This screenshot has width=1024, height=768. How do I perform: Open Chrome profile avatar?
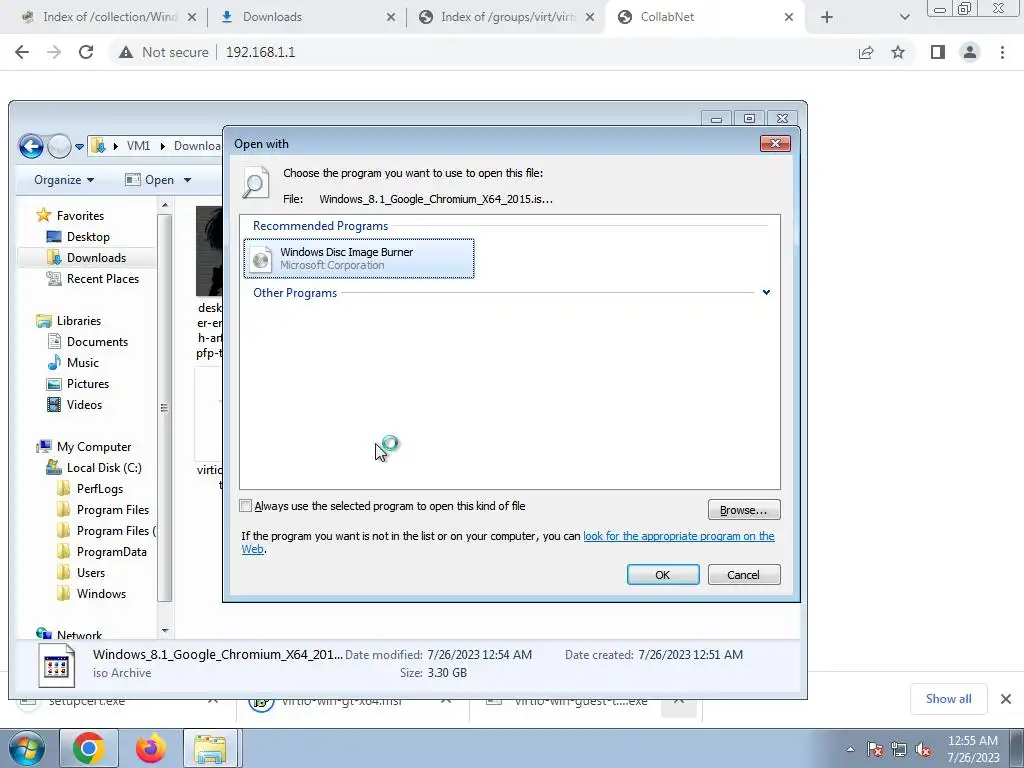click(970, 52)
